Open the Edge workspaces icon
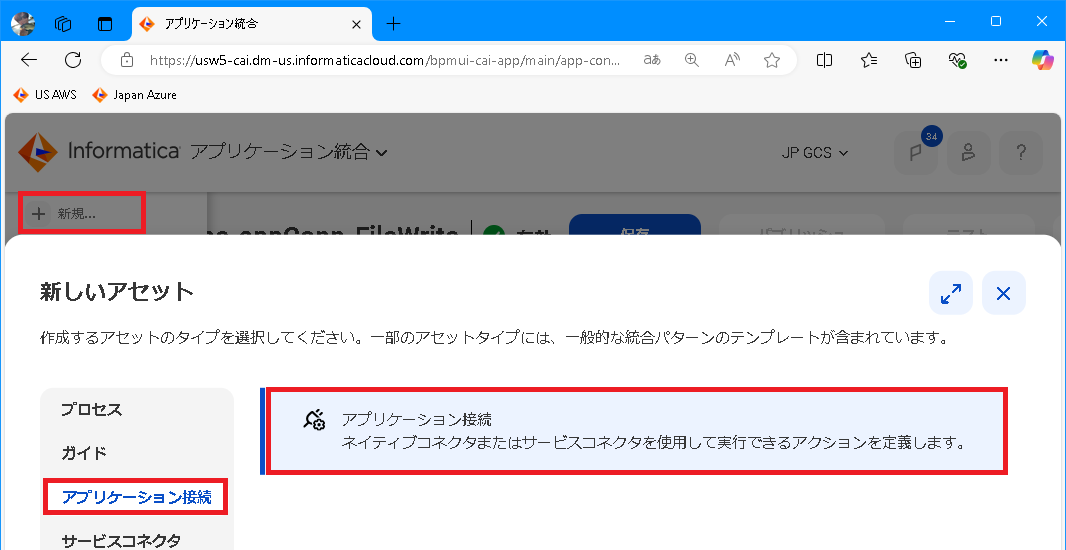 63,24
